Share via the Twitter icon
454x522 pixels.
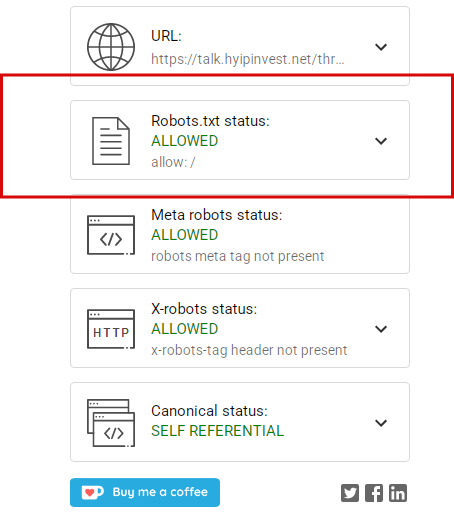350,493
